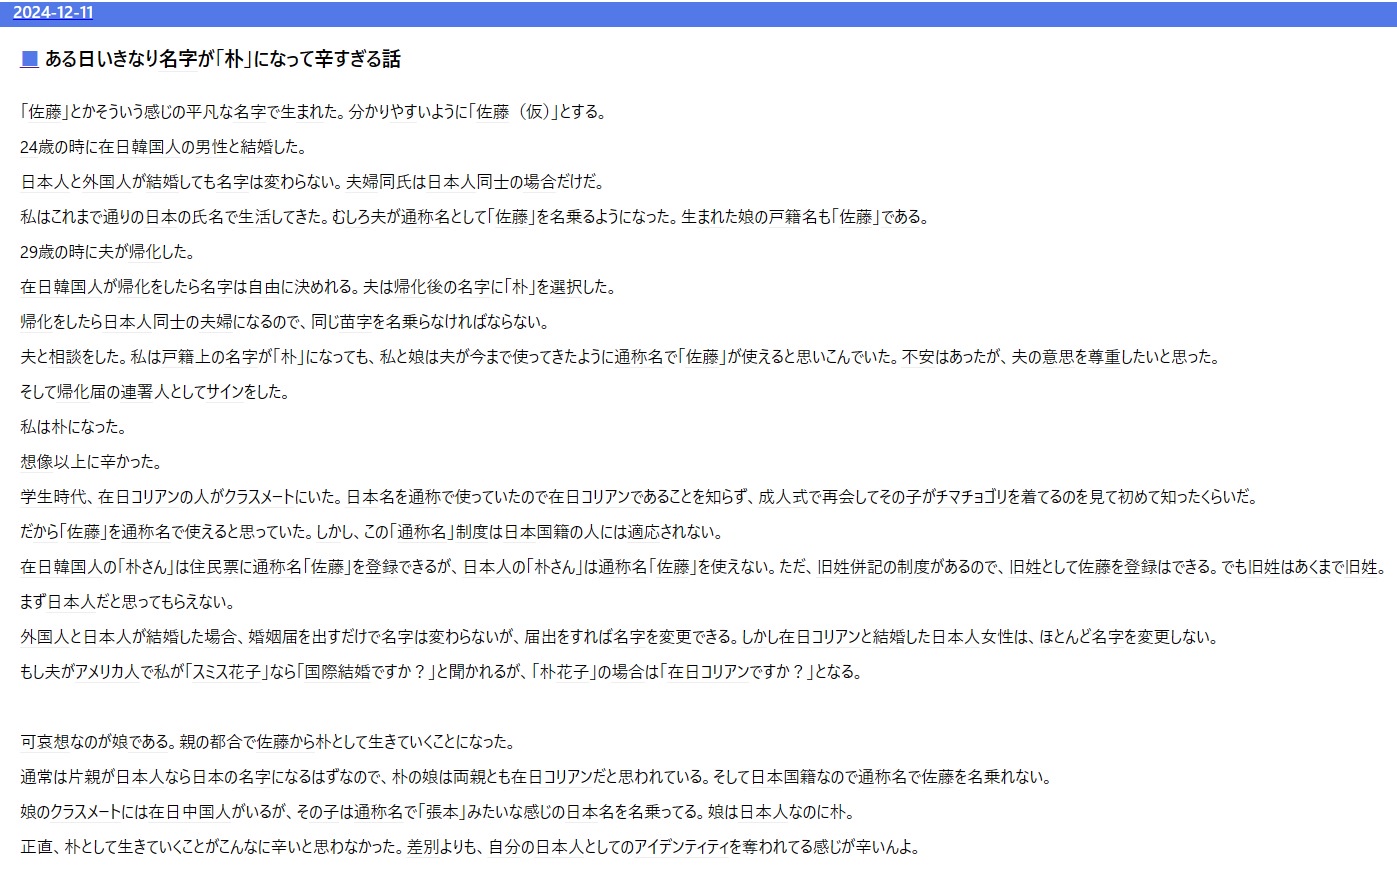Click the 両親 keyword link

[470, 777]
